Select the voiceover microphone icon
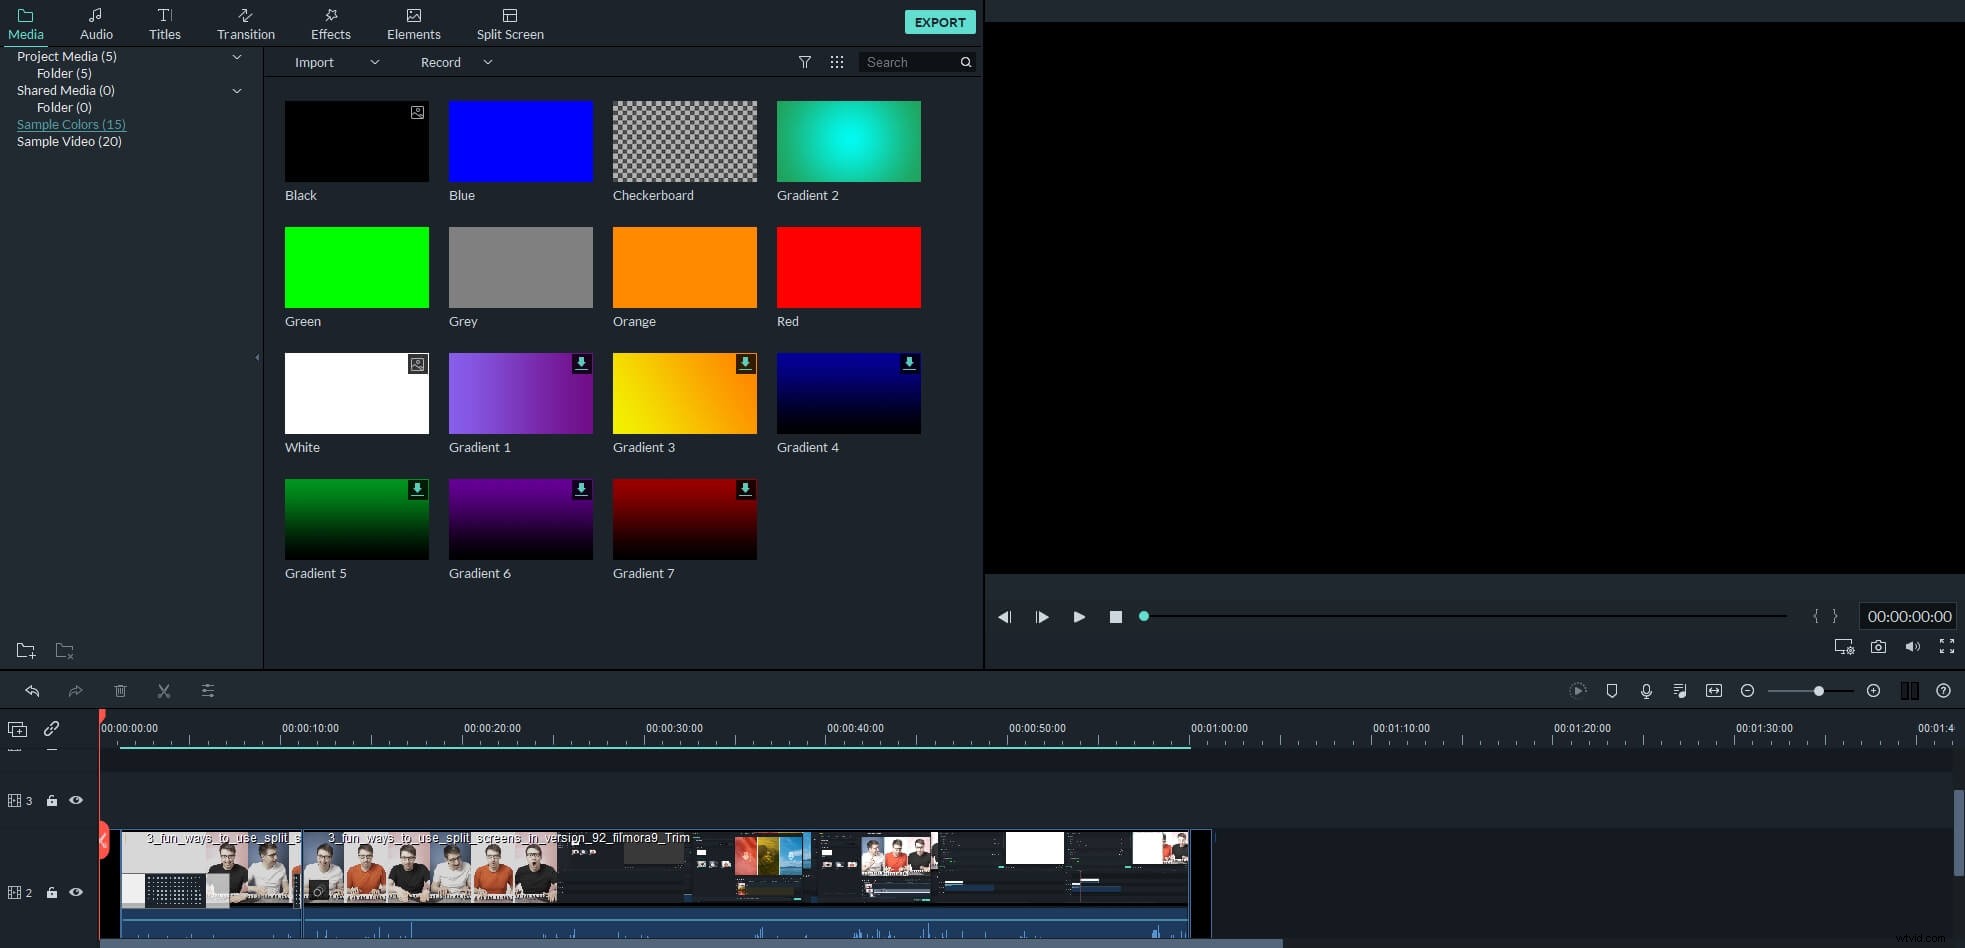This screenshot has width=1965, height=948. pos(1647,690)
